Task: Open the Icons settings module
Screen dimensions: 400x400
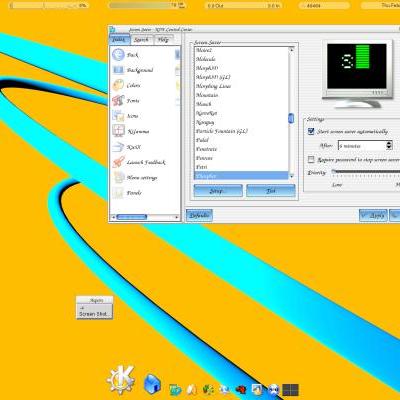Action: [125, 116]
